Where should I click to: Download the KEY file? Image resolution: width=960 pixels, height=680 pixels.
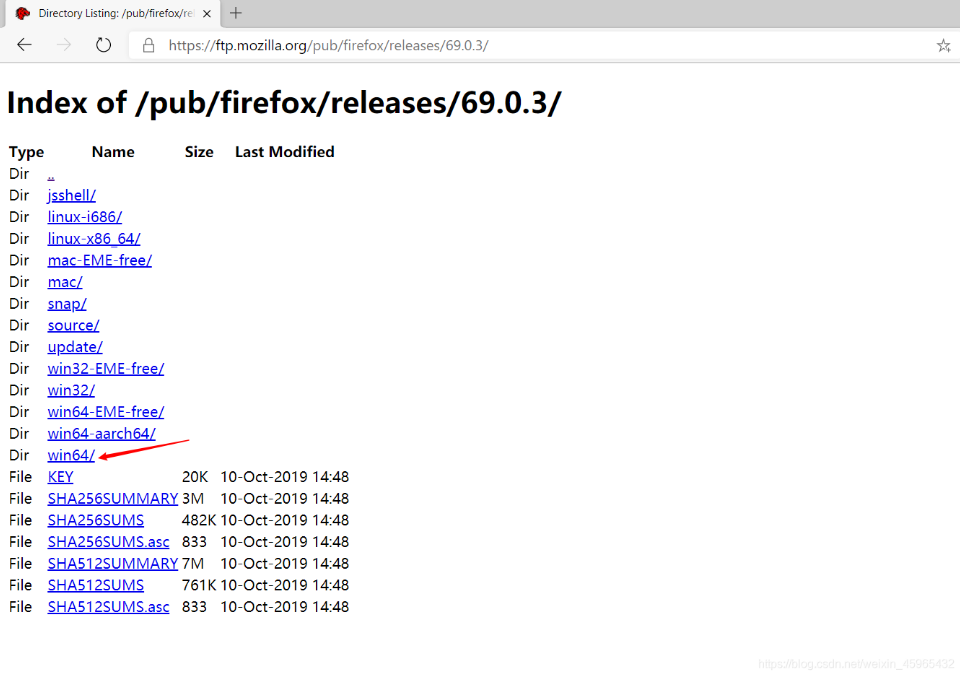pyautogui.click(x=60, y=477)
